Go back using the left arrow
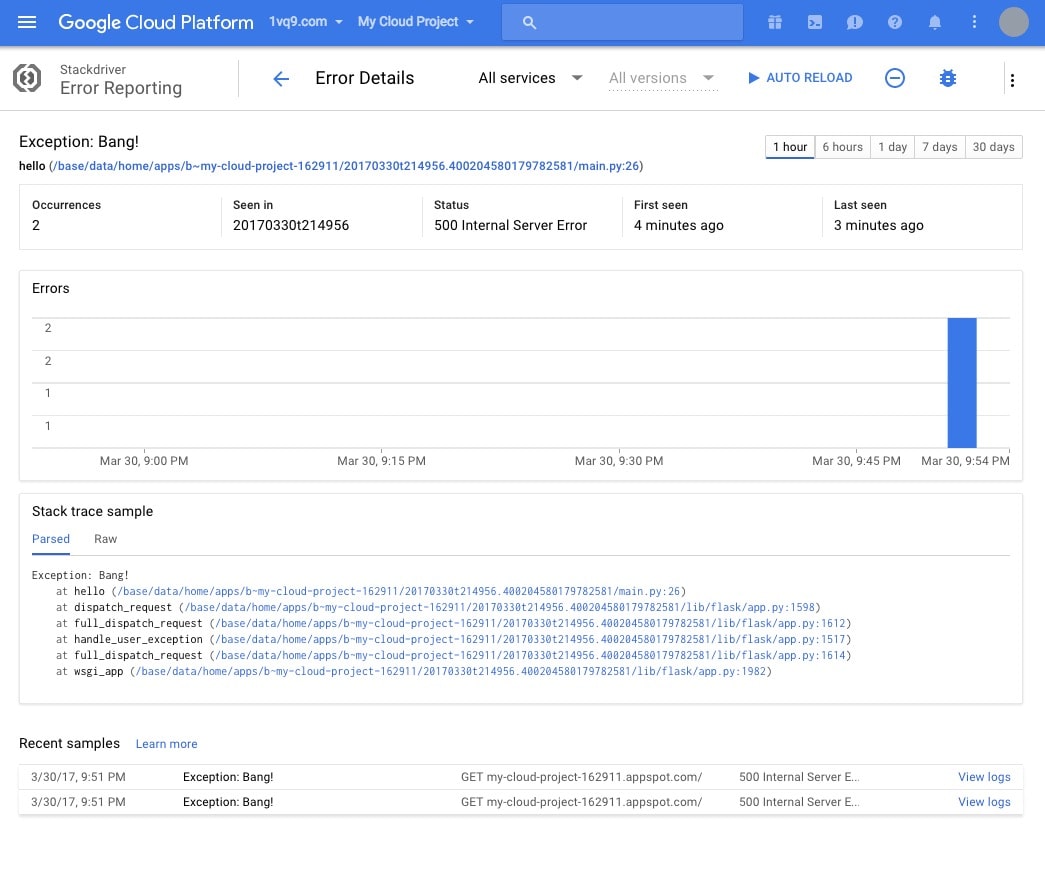Screen dimensions: 1045x875 (281, 79)
